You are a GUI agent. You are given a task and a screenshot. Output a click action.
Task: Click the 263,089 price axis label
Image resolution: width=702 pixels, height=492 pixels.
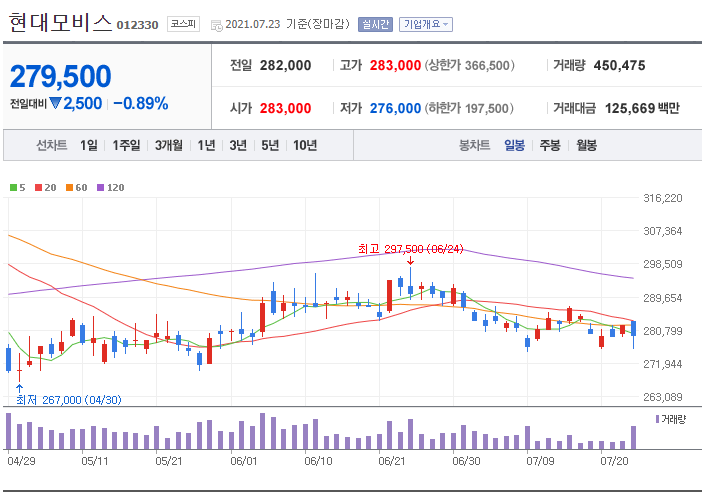[x=663, y=397]
